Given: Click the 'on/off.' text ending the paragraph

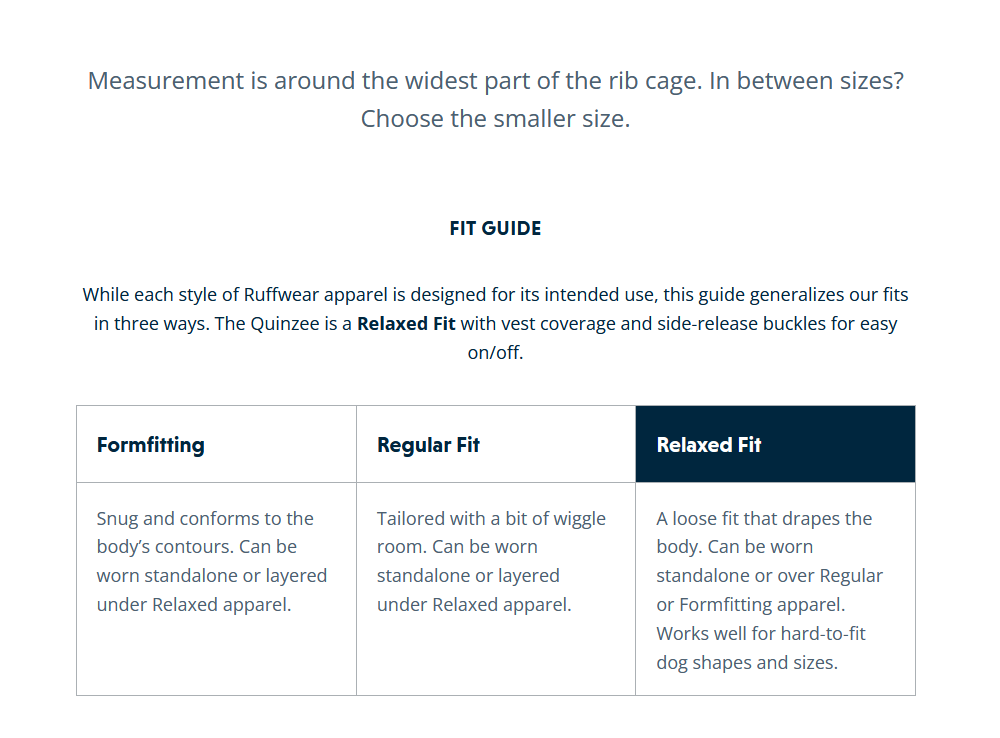Looking at the screenshot, I should tap(495, 353).
